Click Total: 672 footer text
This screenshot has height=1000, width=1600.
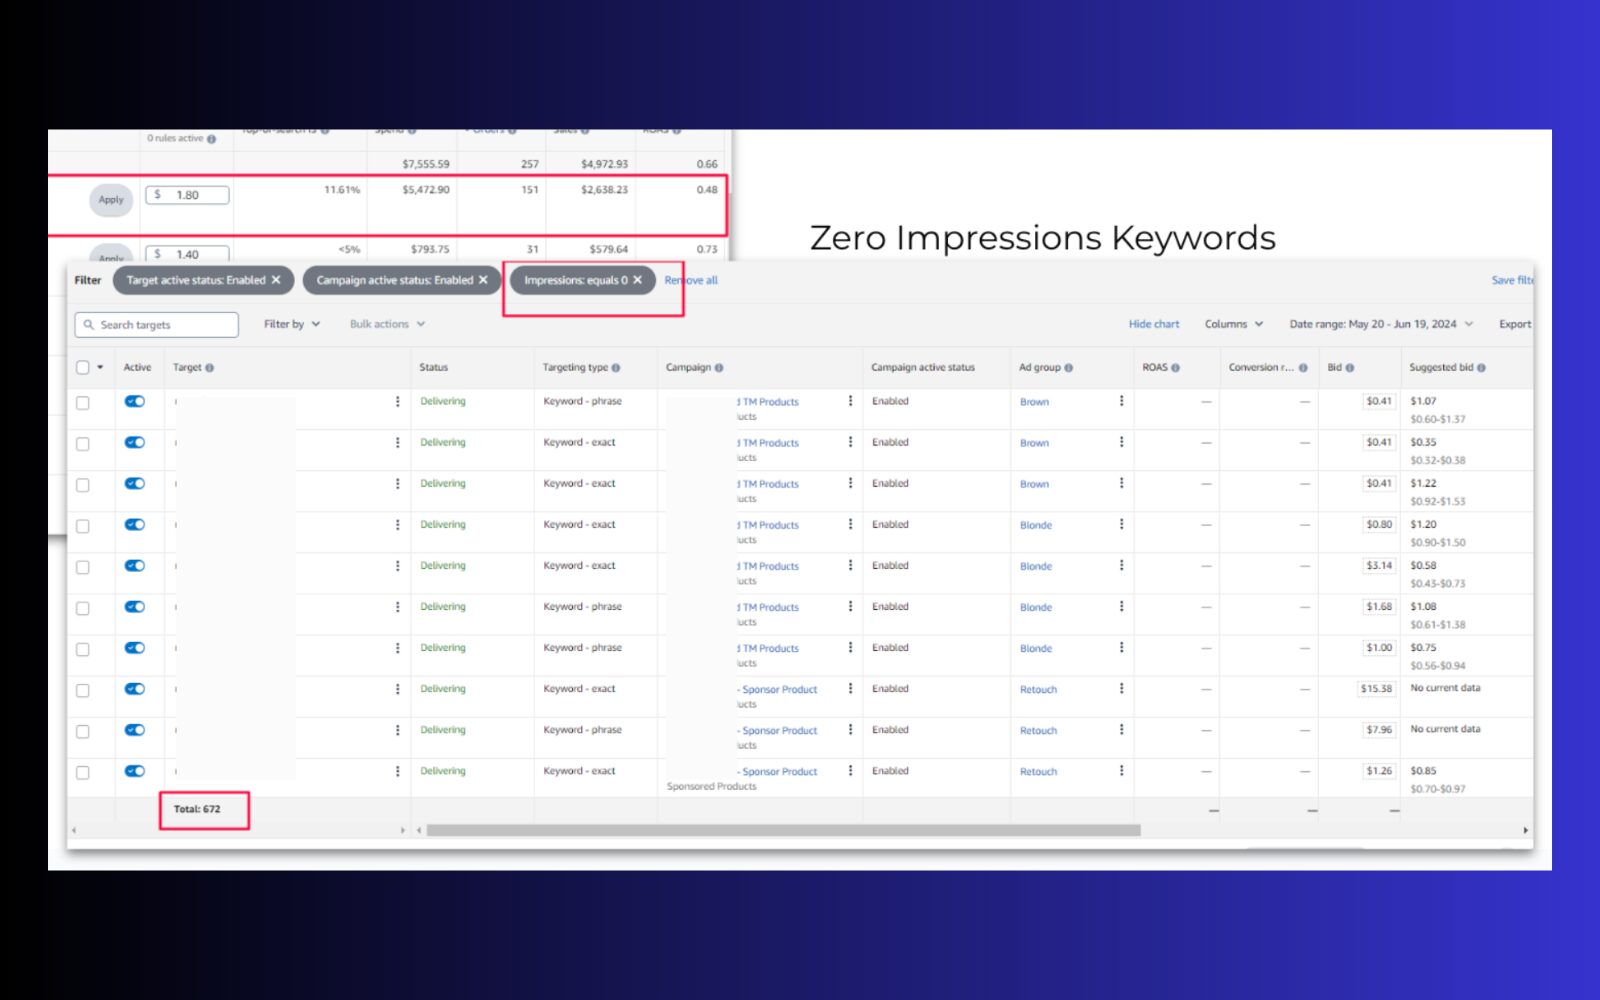[x=197, y=809]
